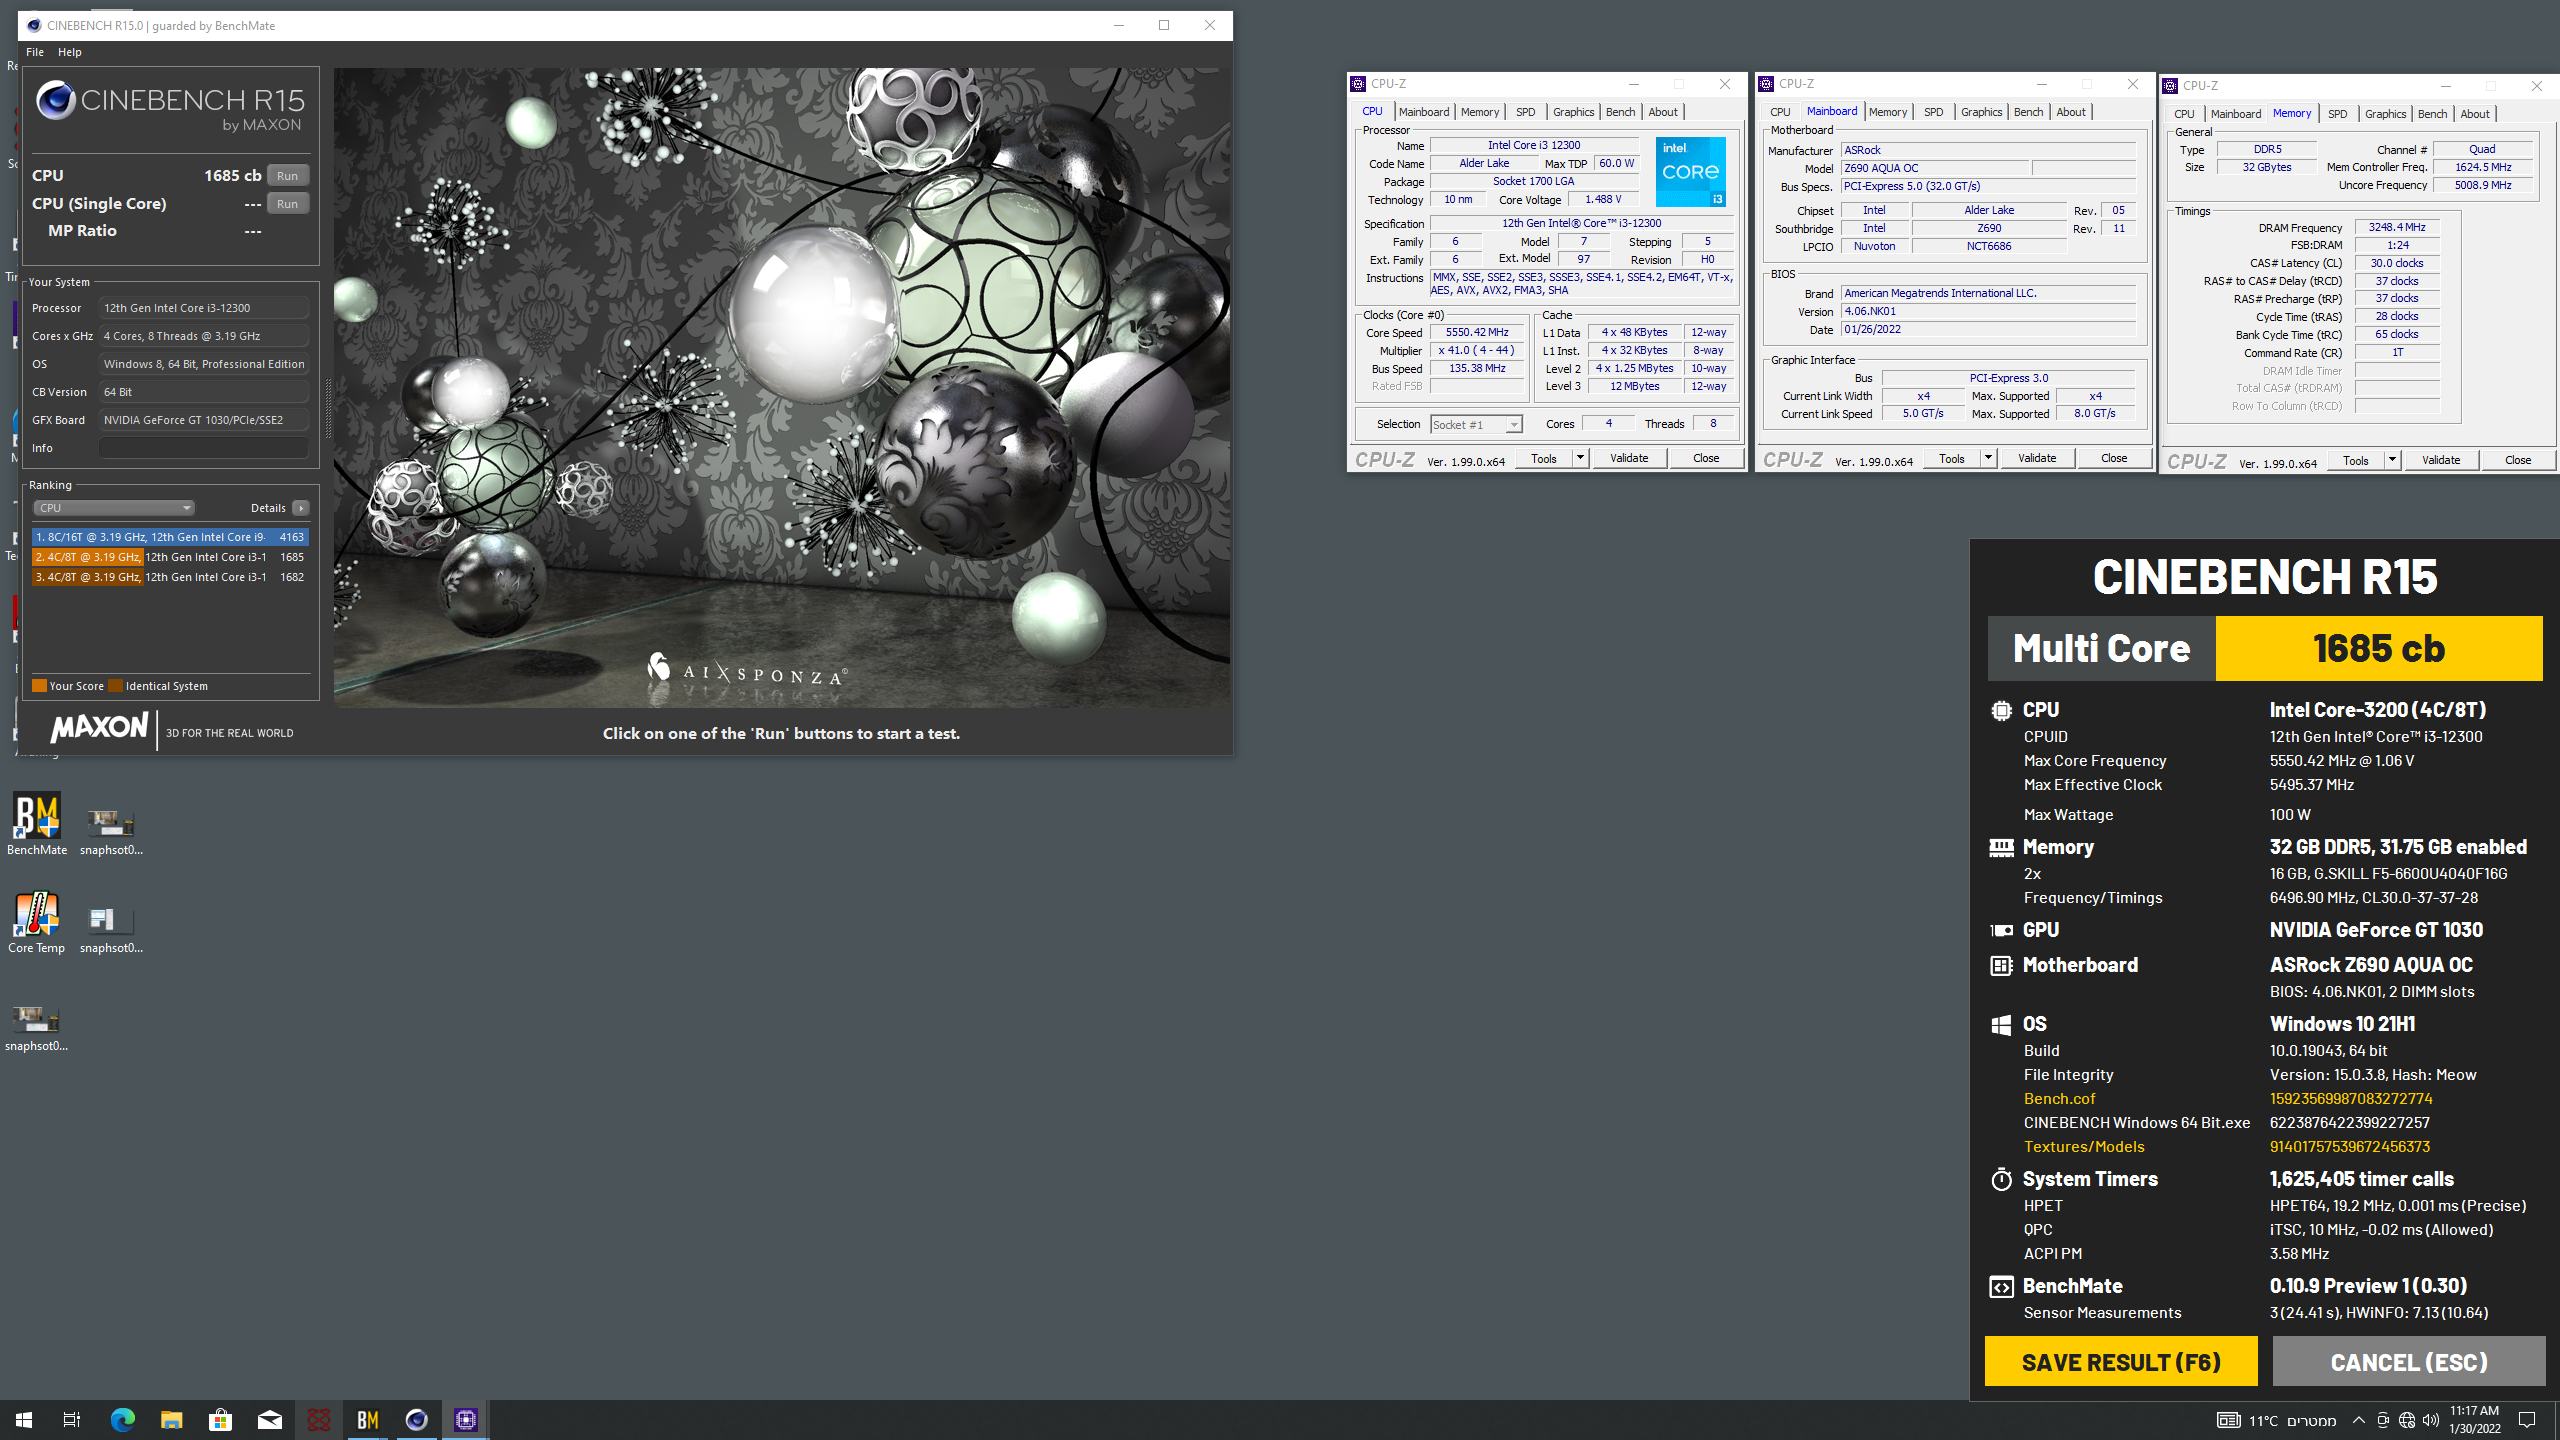
Task: Expand Tools dropdown arrow in Memory window
Action: 2392,460
